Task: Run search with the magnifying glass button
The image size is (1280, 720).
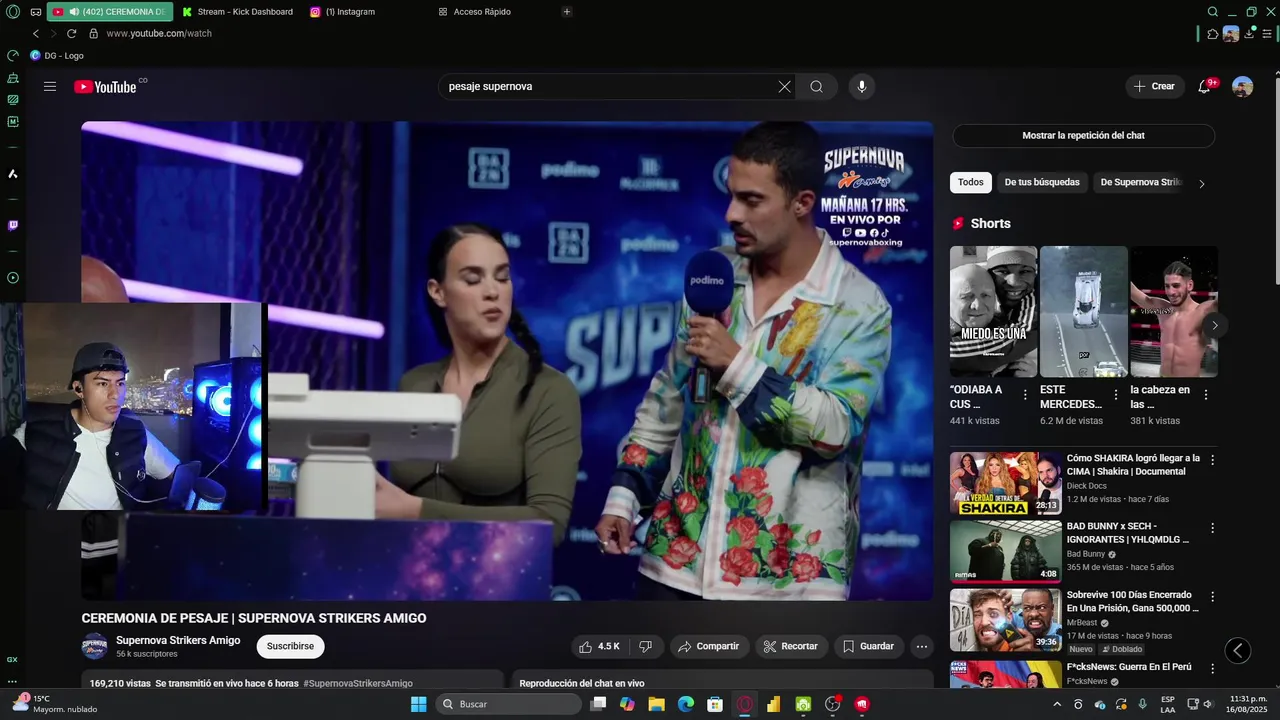Action: [817, 87]
